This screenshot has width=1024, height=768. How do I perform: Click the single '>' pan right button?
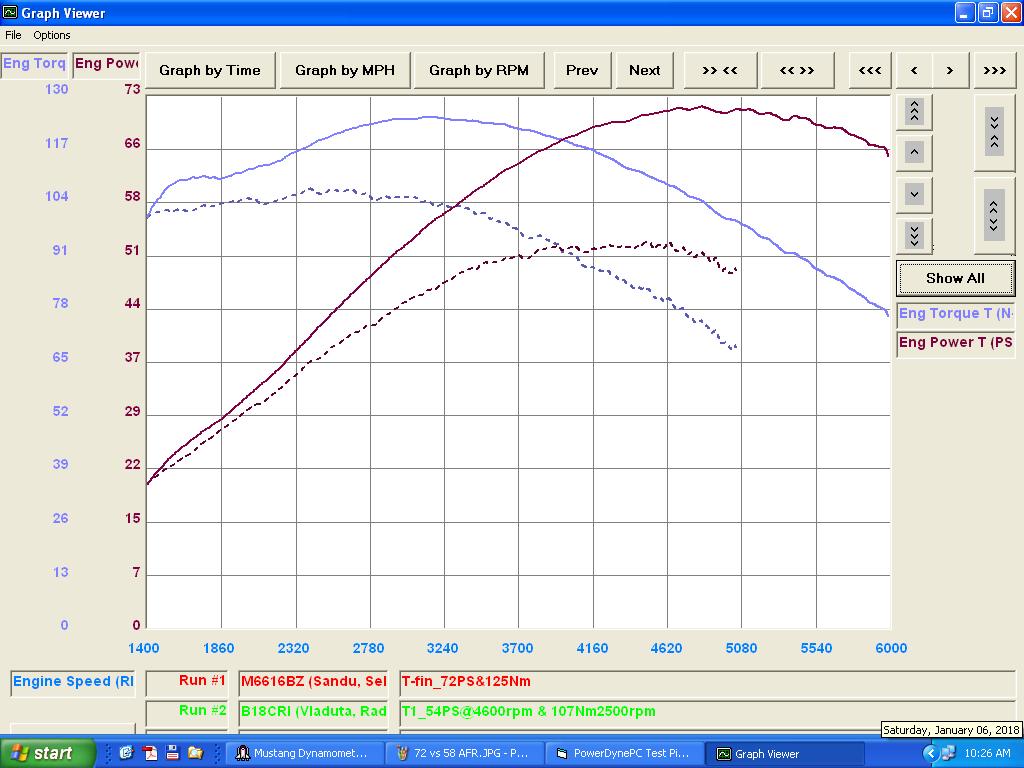(950, 70)
